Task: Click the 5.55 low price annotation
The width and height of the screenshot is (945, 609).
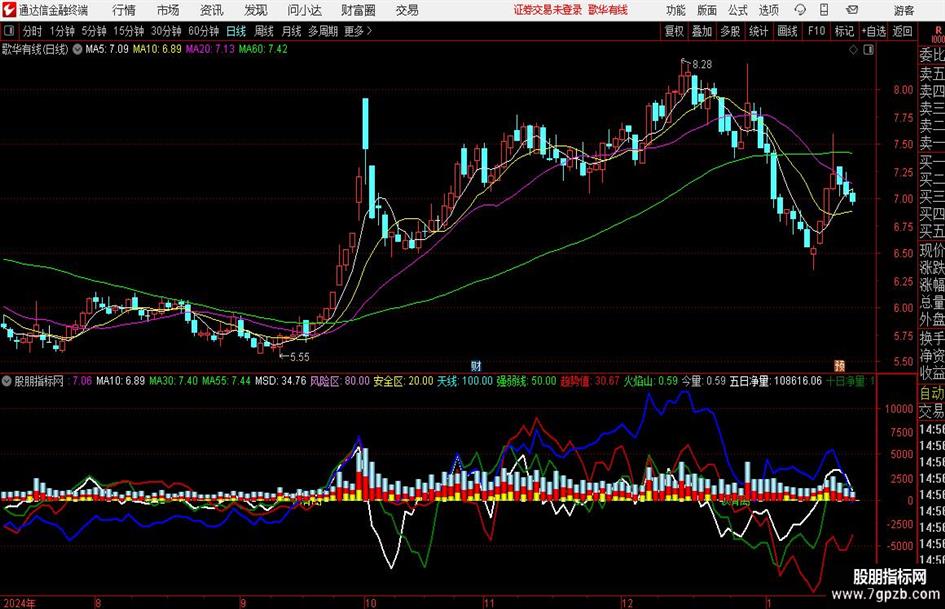Action: pos(300,357)
